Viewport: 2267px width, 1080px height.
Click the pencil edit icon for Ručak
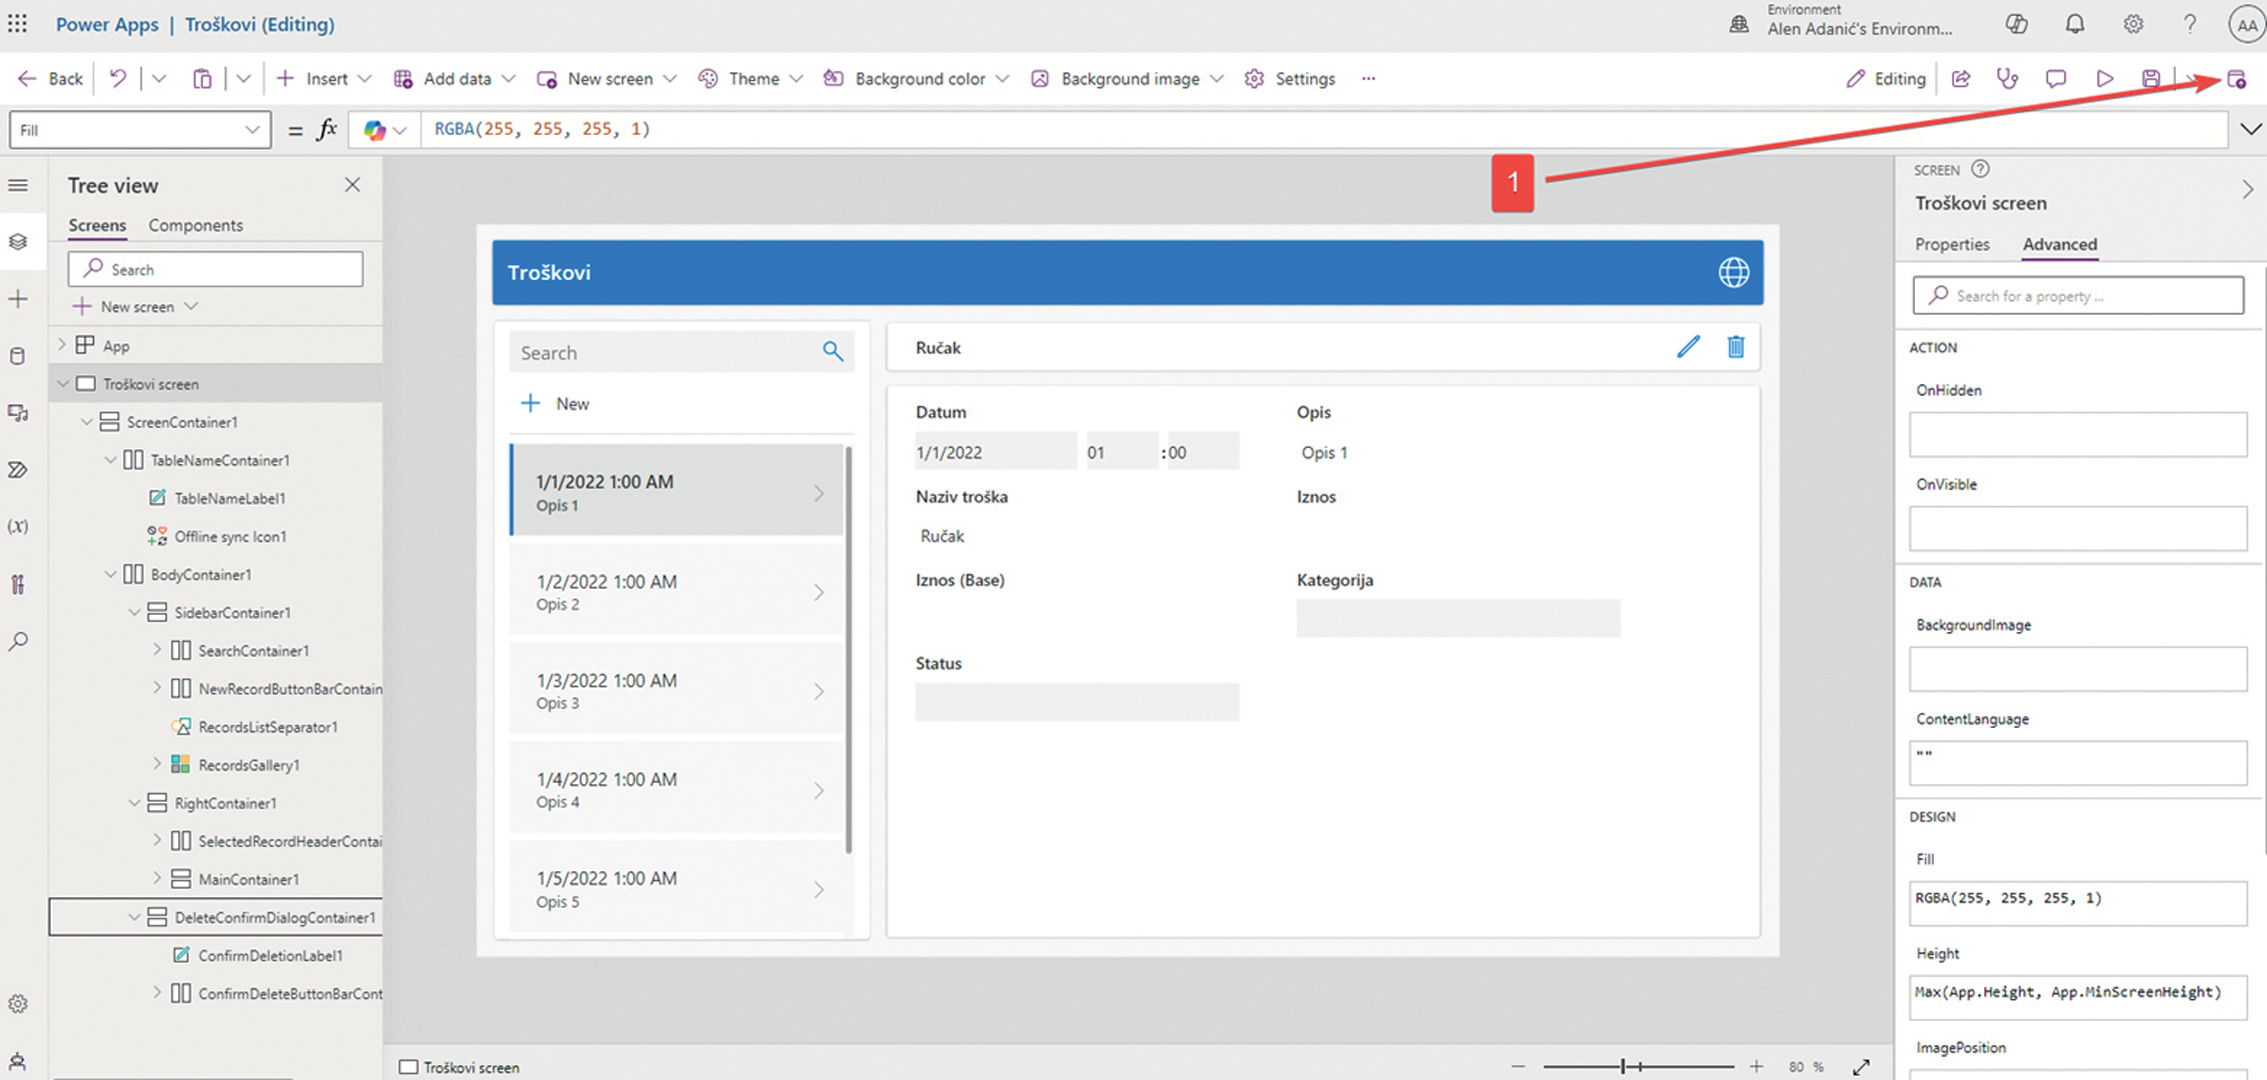(1688, 347)
